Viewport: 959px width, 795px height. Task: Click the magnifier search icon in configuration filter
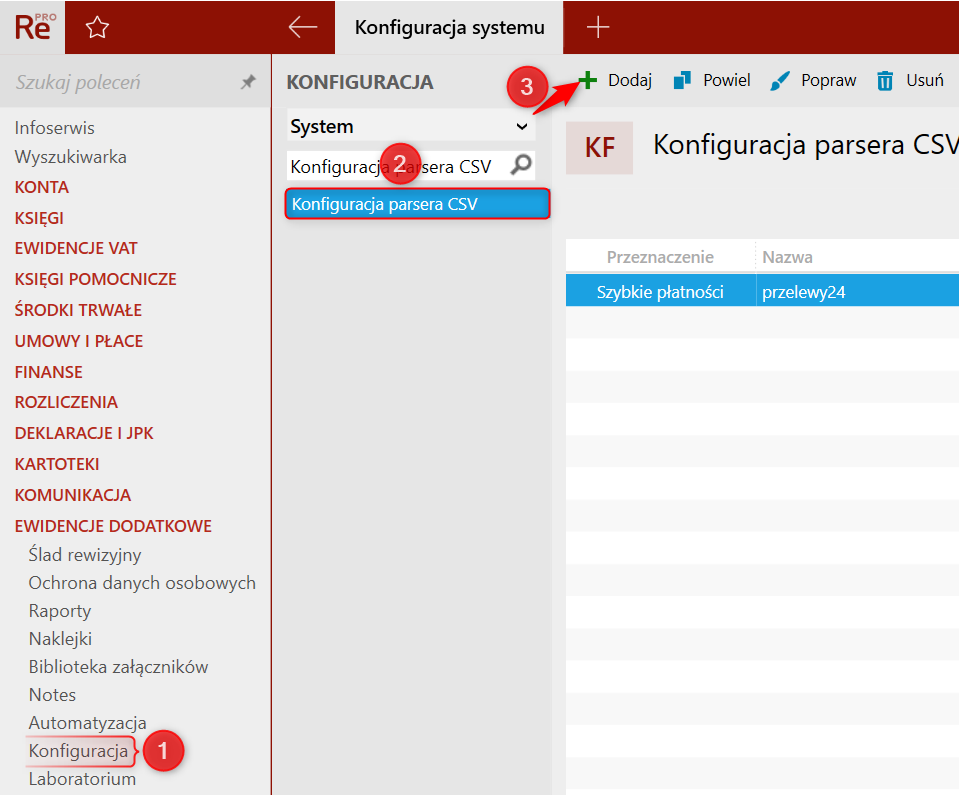click(521, 165)
